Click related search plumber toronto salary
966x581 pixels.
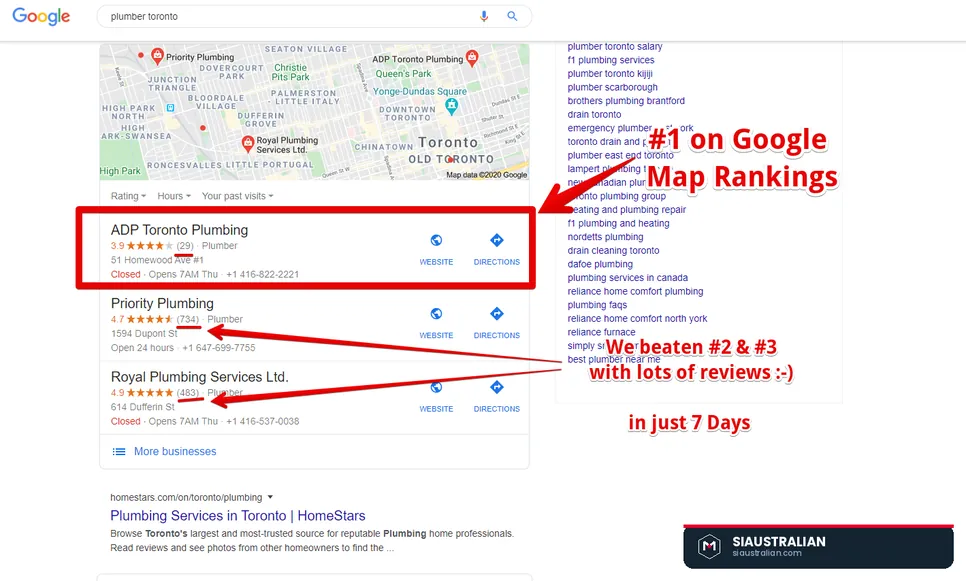(615, 46)
